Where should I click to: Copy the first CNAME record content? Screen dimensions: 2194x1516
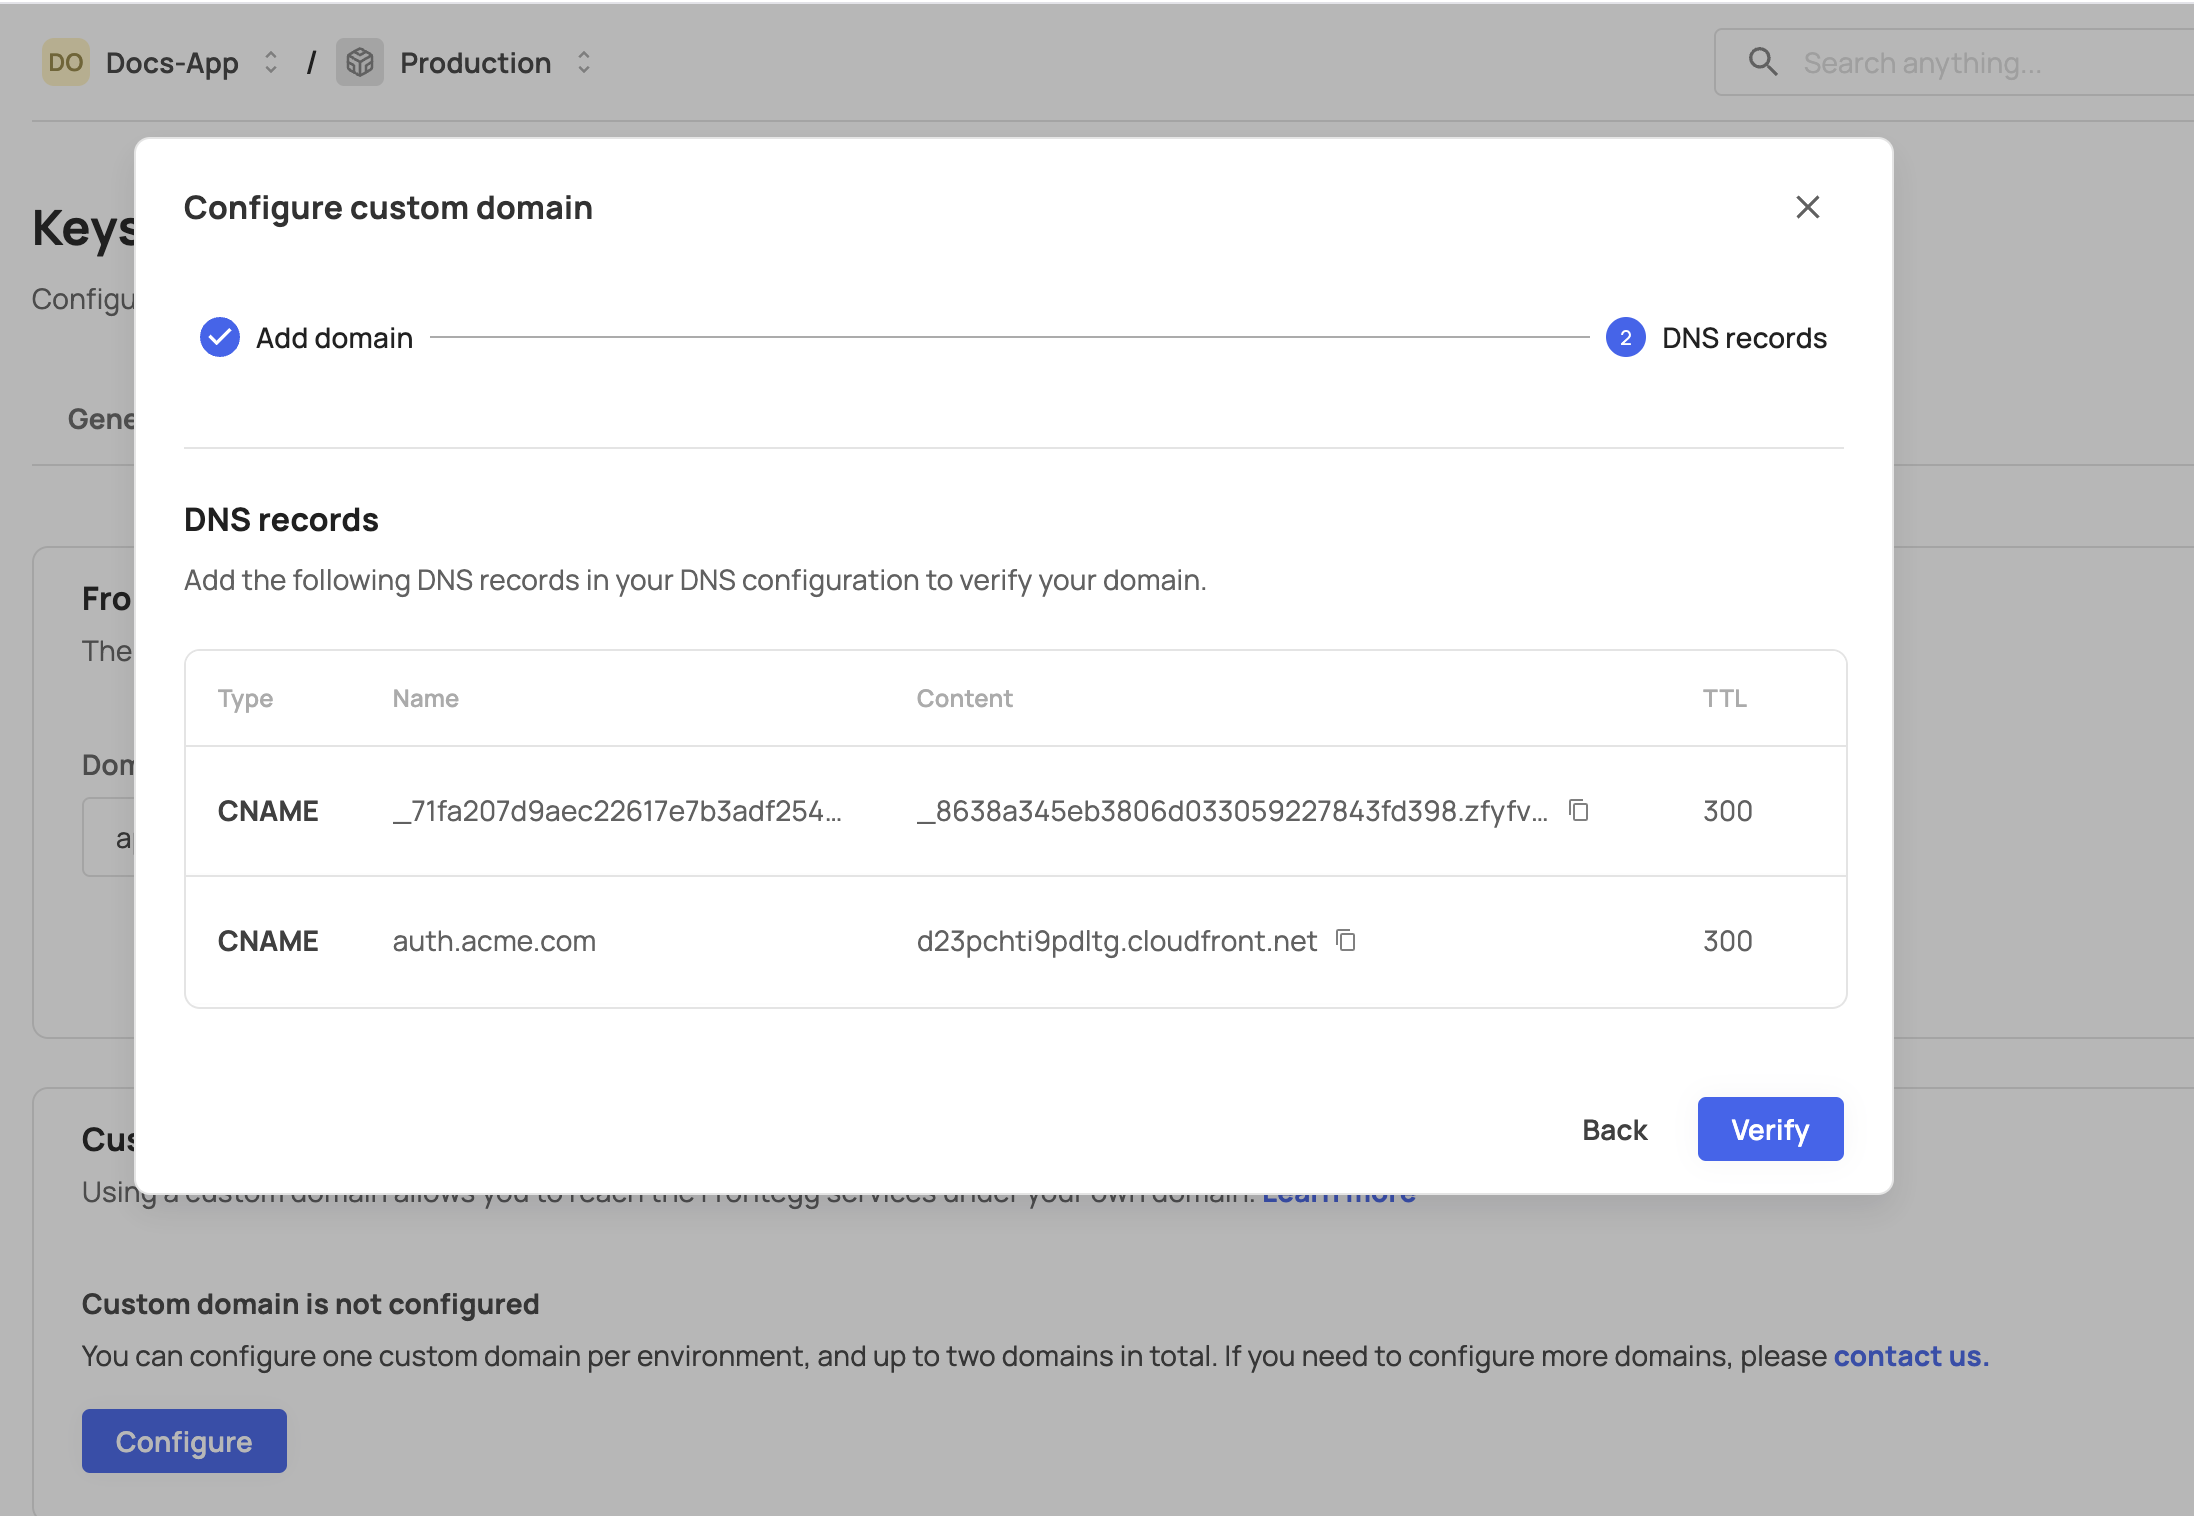pos(1579,811)
